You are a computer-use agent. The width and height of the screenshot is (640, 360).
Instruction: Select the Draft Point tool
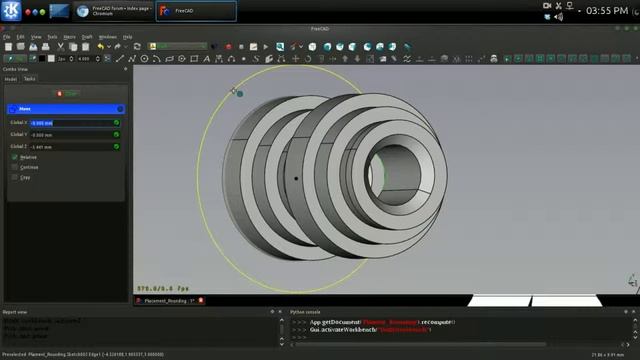pyautogui.click(x=244, y=59)
